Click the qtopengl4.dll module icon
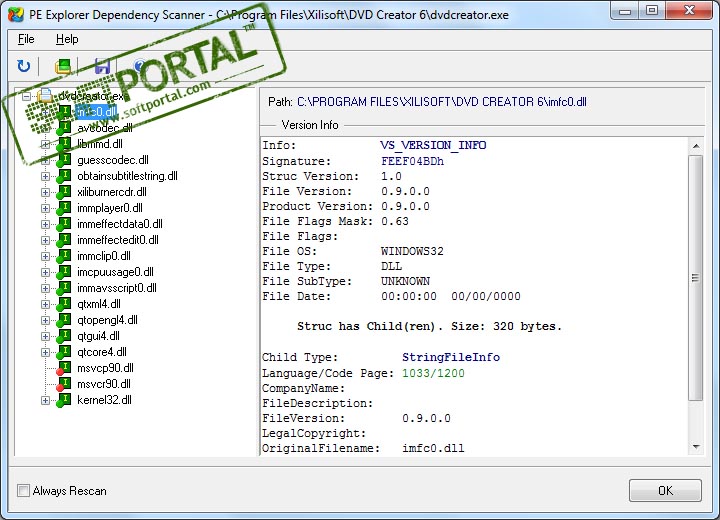 [x=63, y=320]
